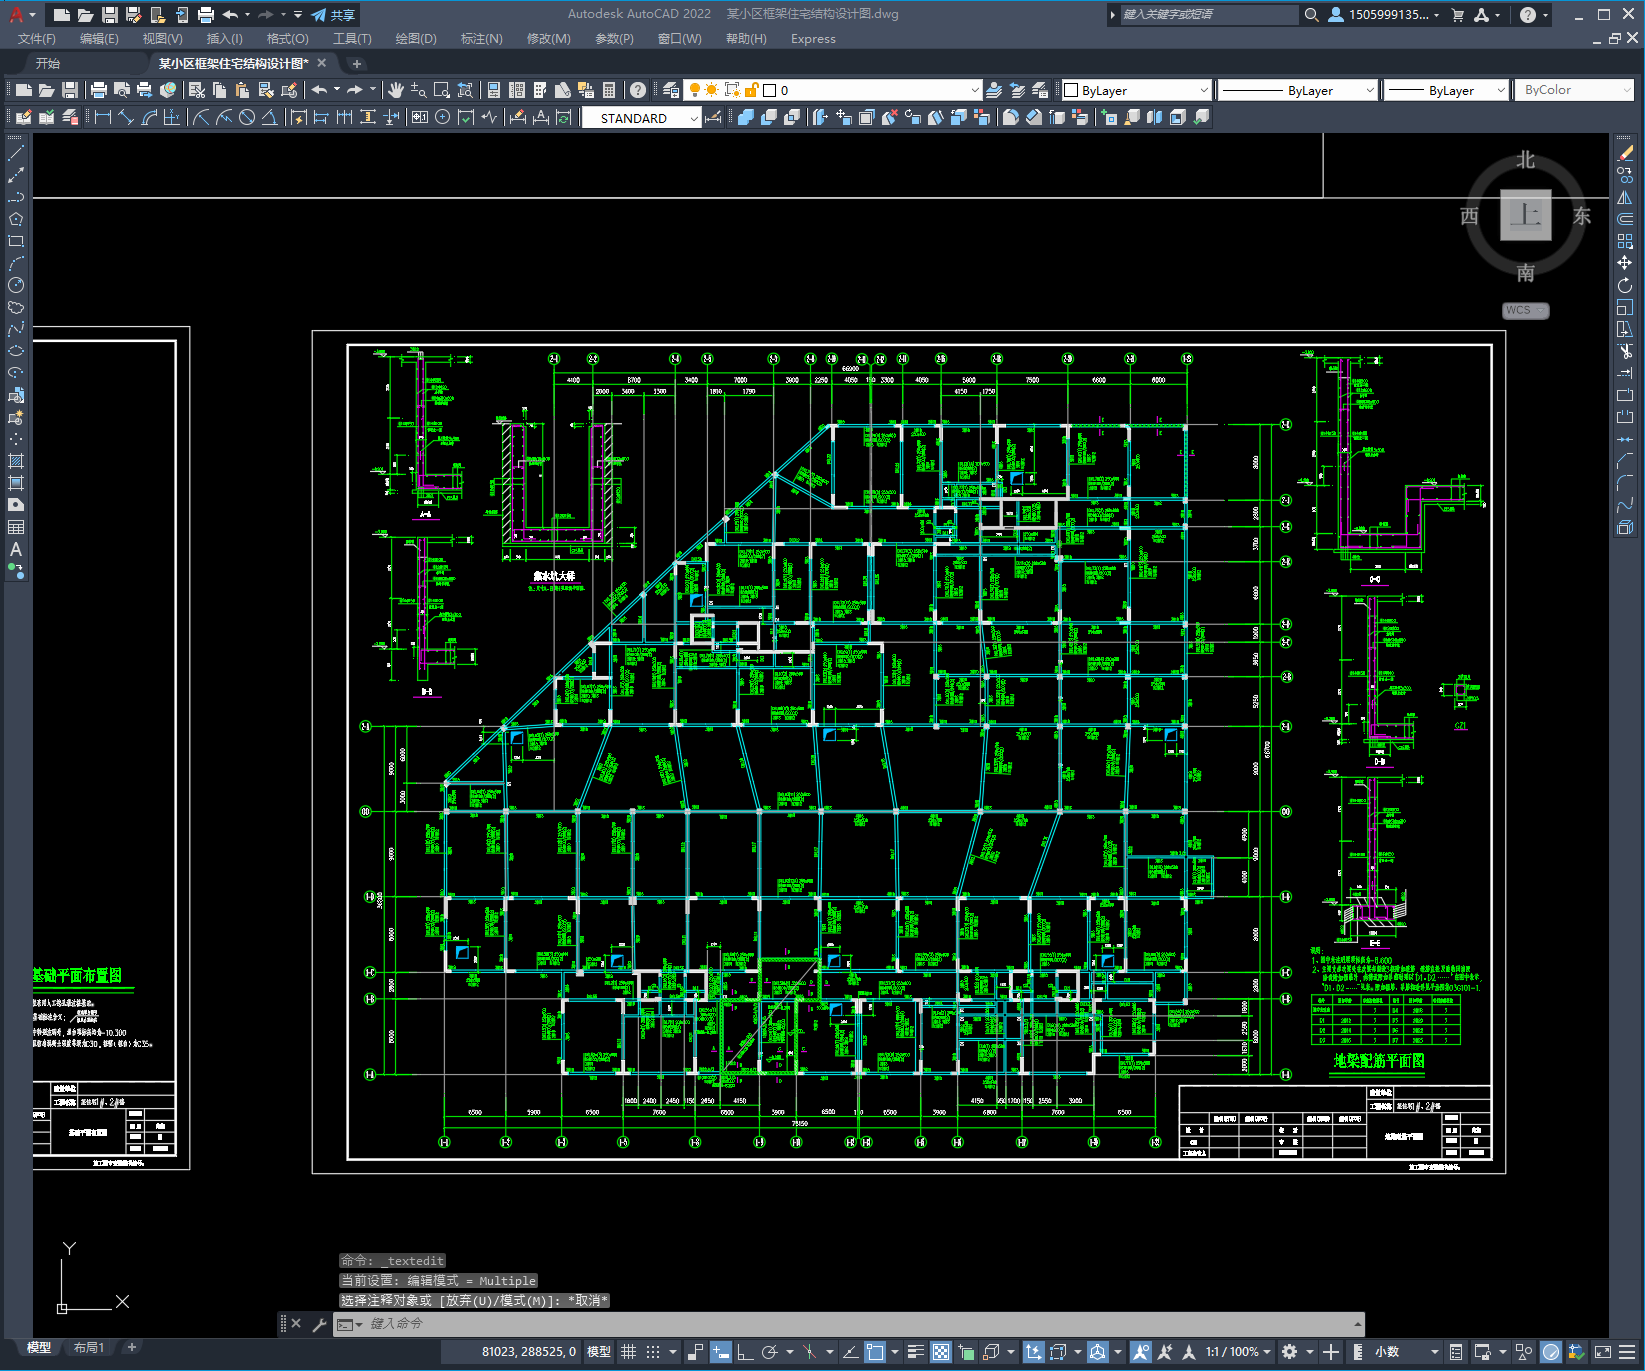Image resolution: width=1645 pixels, height=1371 pixels.
Task: Open the 编辑(E) menu
Action: (99, 39)
